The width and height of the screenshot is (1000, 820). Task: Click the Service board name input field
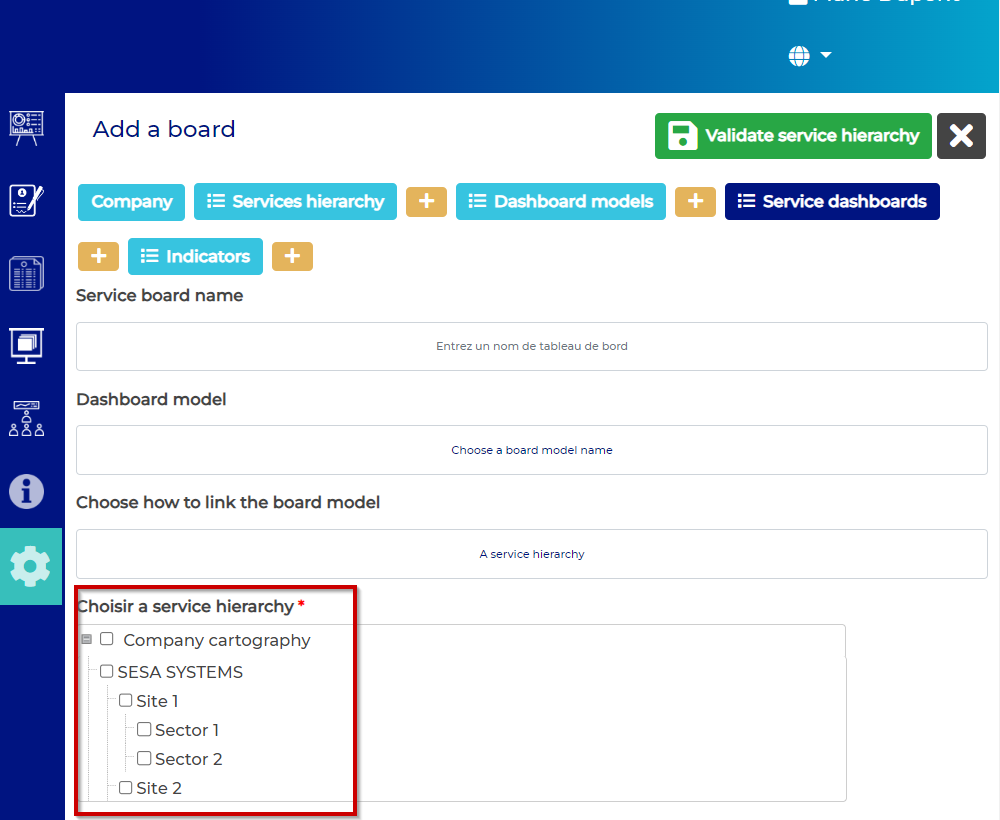531,346
